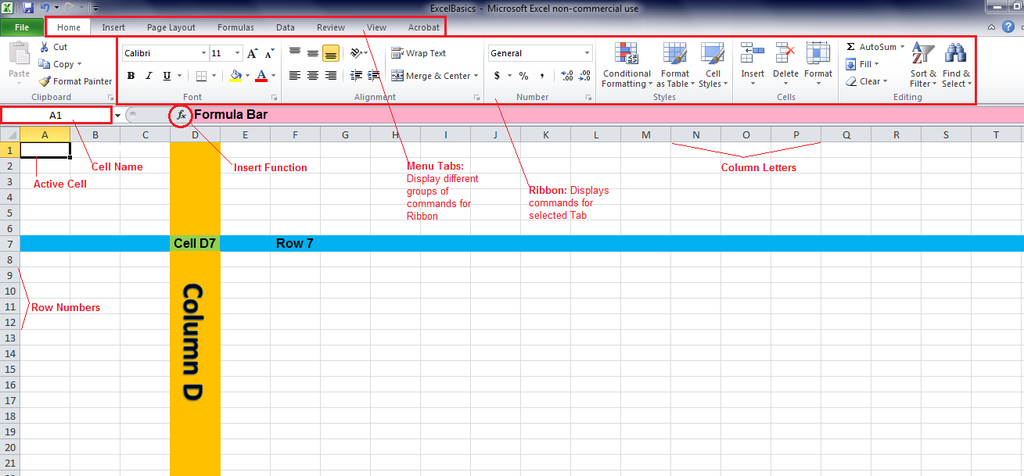Viewport: 1024px width, 476px height.
Task: Select row 7 header
Action: [10, 244]
